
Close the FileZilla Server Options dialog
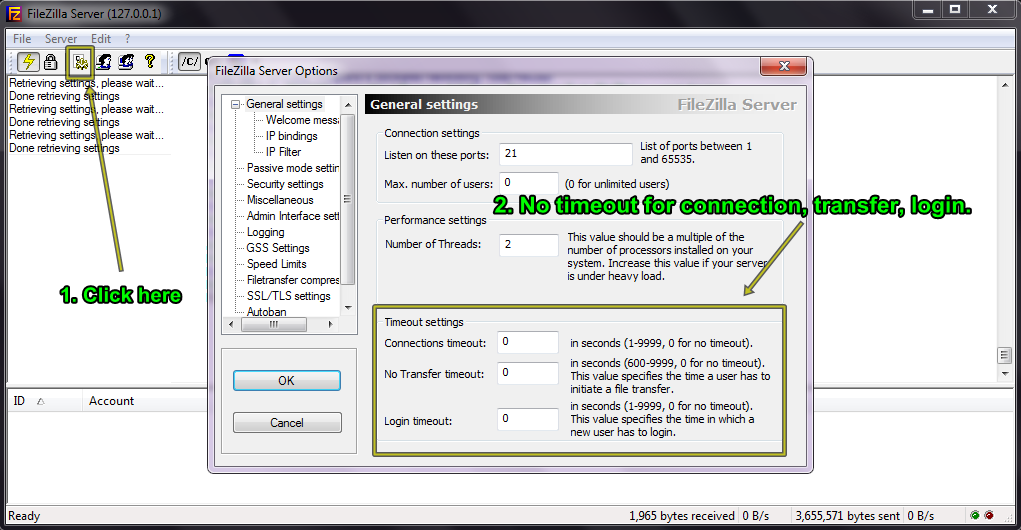[x=784, y=66]
